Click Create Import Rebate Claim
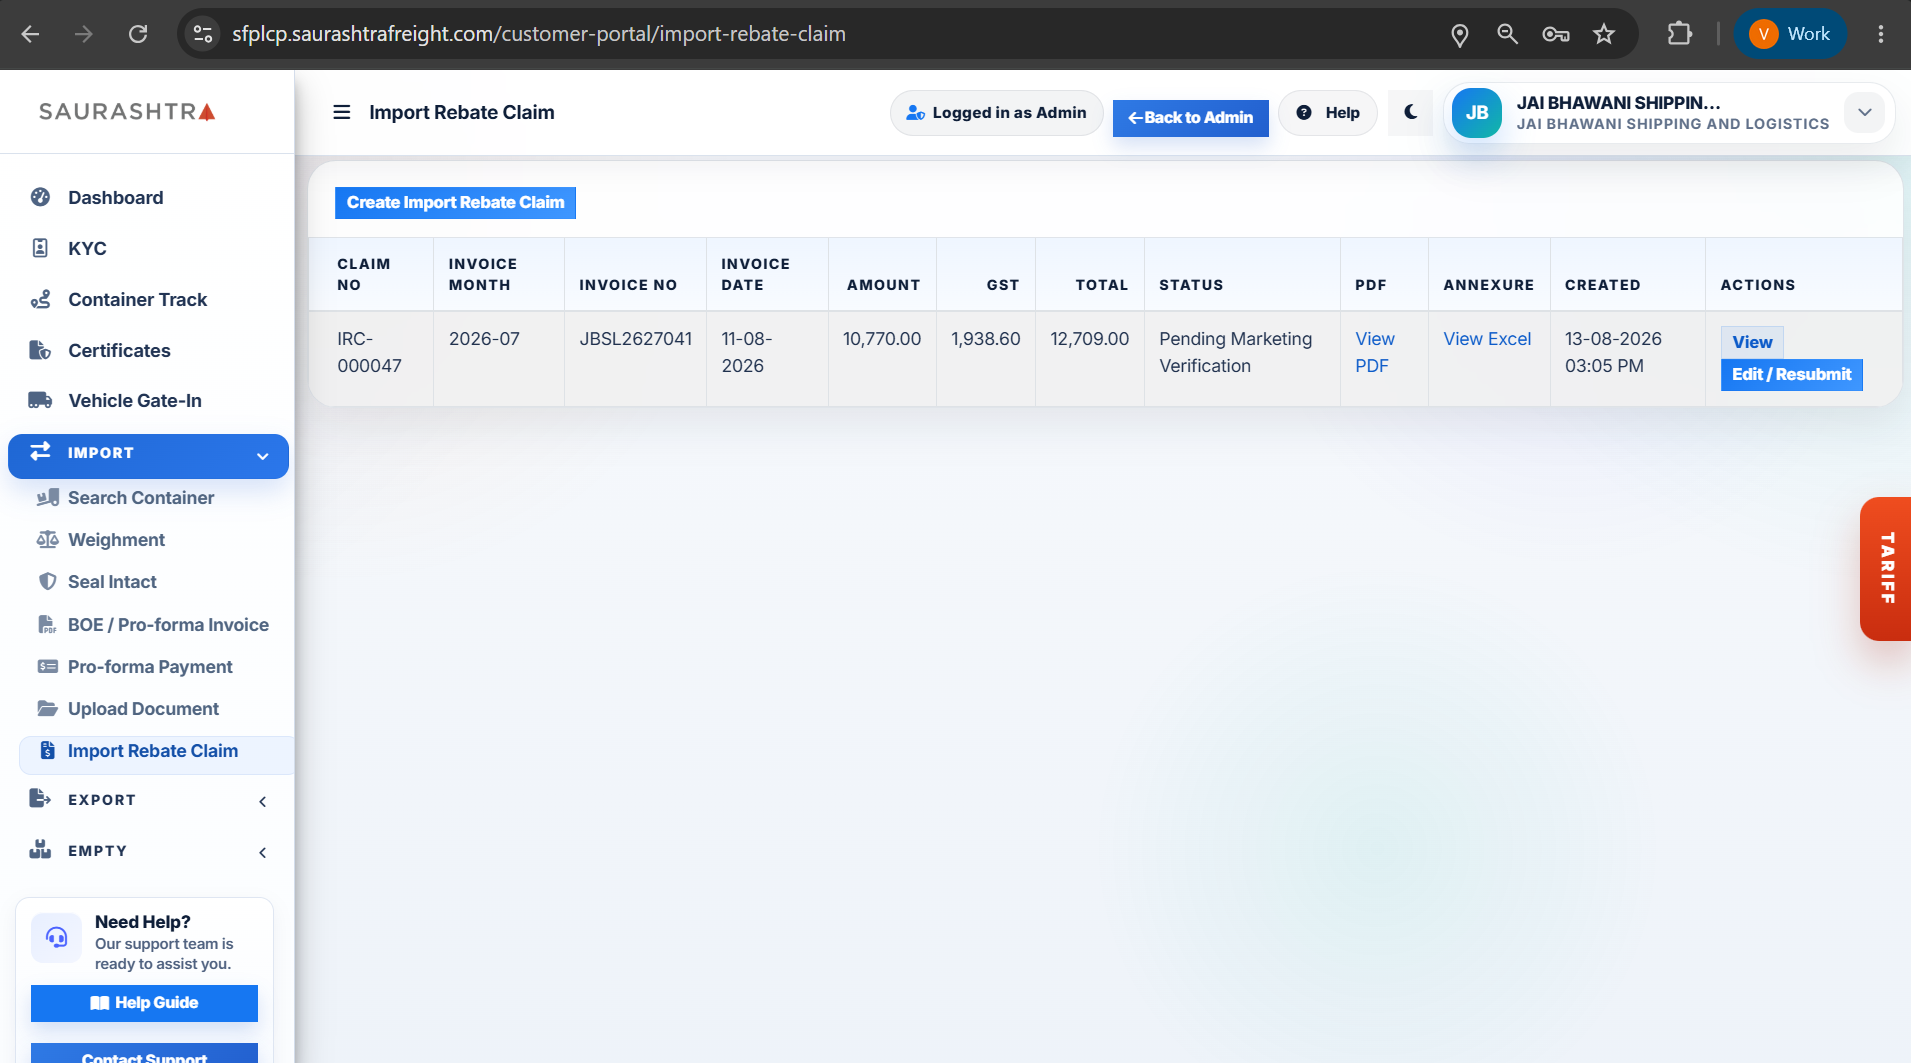1911x1063 pixels. 455,202
